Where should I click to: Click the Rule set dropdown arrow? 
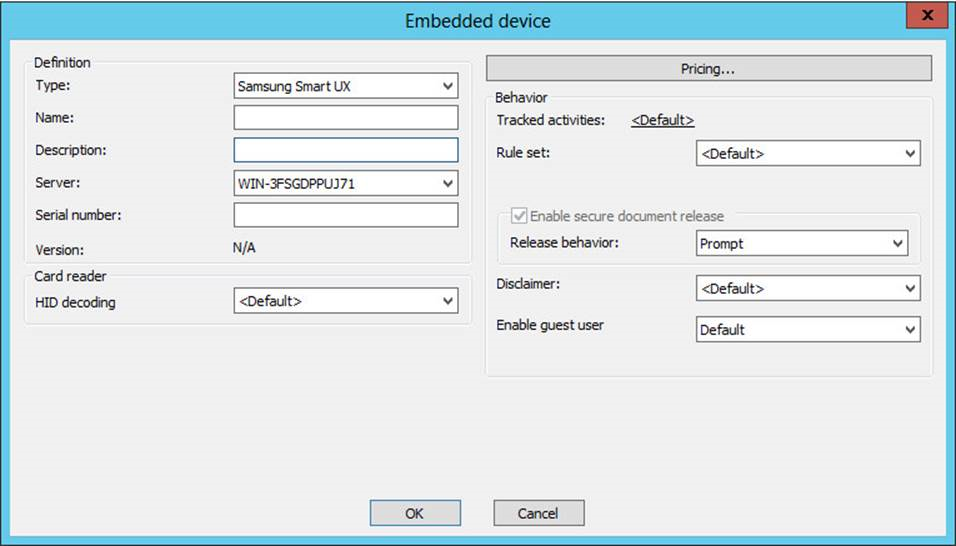(910, 154)
